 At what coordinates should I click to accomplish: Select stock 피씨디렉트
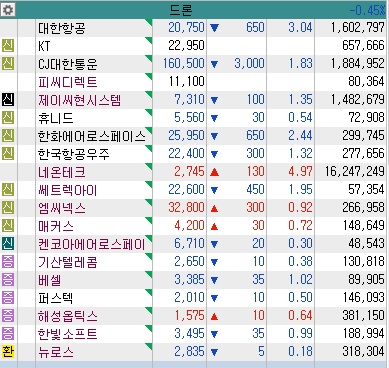click(x=68, y=82)
